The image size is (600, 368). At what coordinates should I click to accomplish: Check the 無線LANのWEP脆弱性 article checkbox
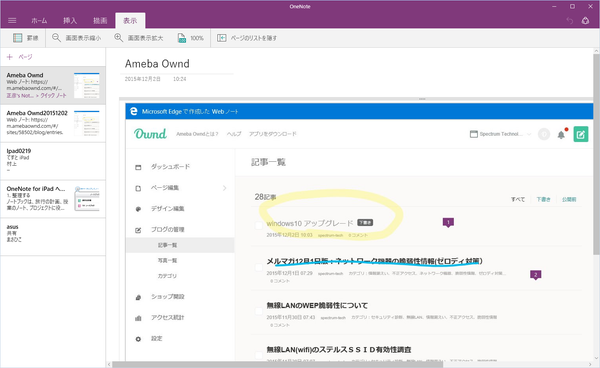259,311
